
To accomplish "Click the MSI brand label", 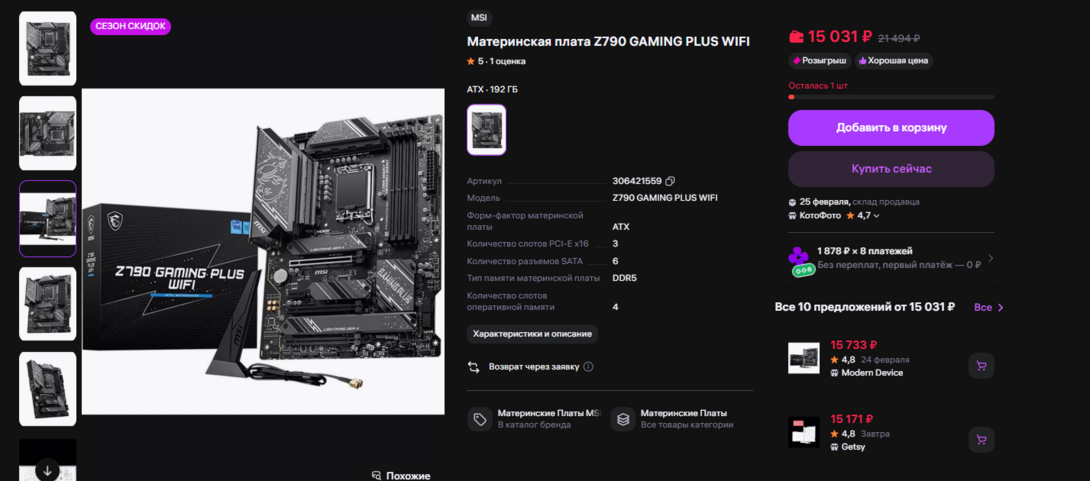I will (479, 19).
